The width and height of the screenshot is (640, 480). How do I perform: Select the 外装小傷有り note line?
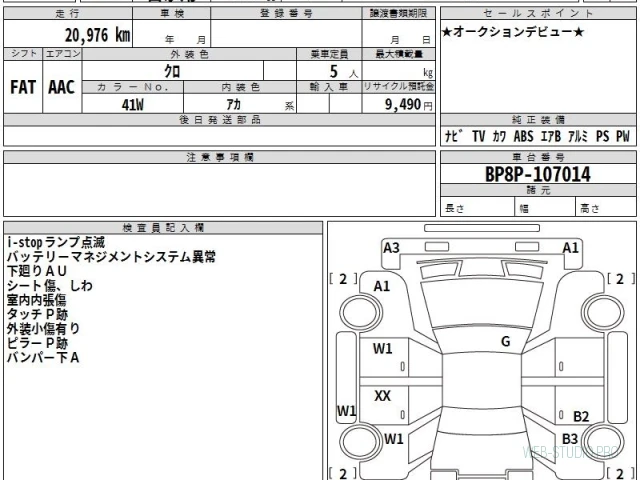[x=43, y=329]
